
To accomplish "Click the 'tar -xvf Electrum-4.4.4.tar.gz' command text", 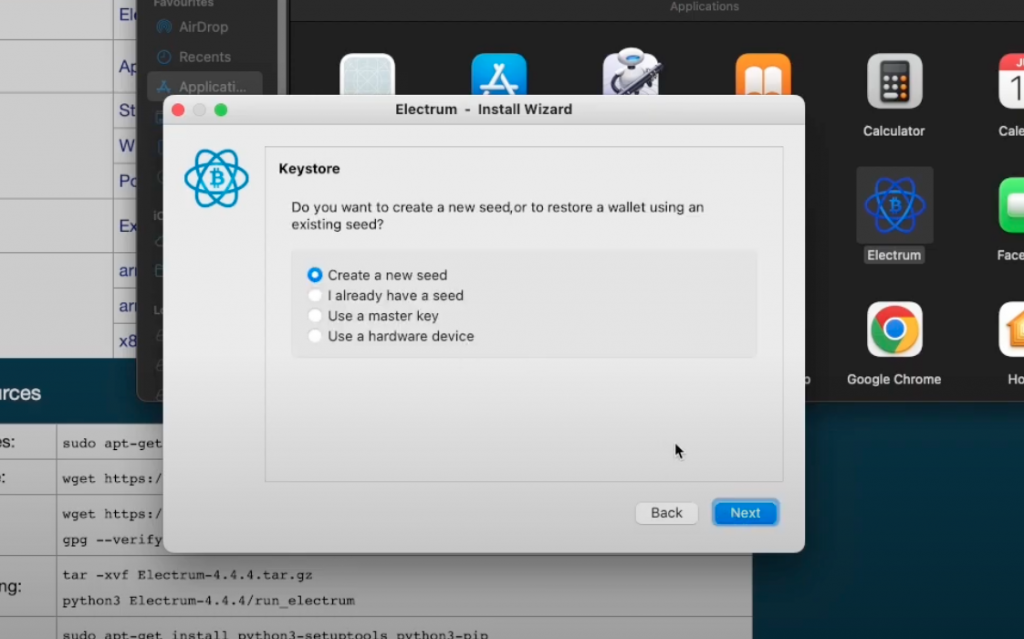I will (187, 575).
